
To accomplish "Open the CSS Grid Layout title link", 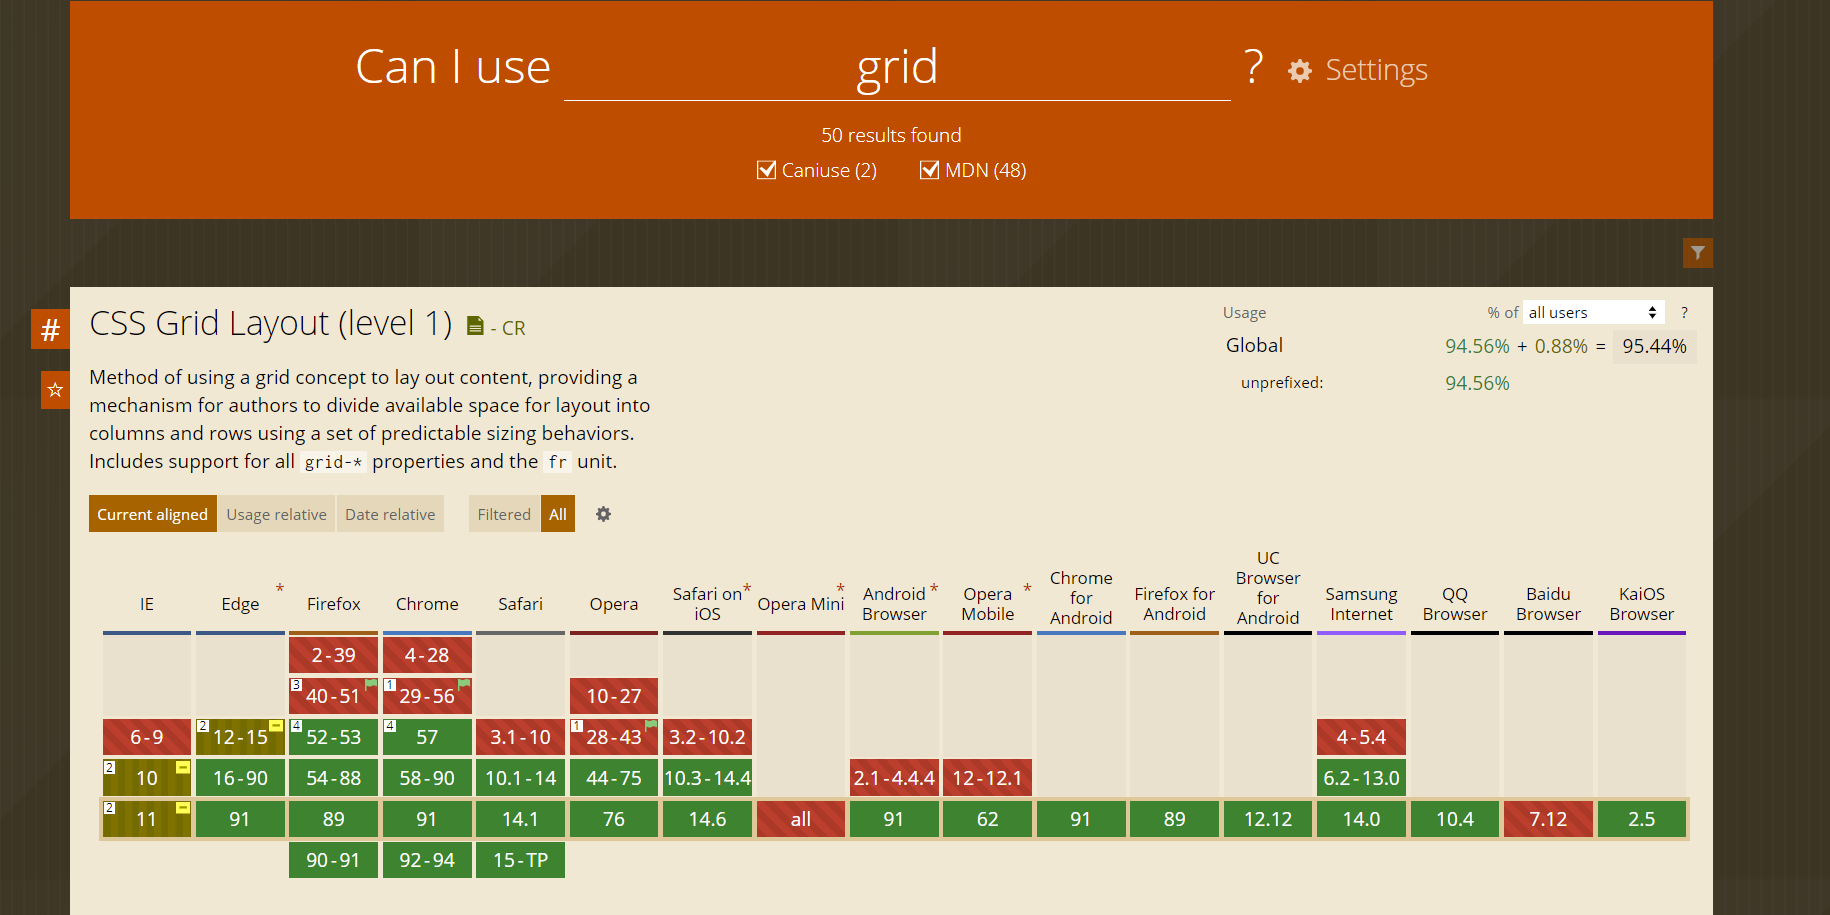I will (x=271, y=324).
